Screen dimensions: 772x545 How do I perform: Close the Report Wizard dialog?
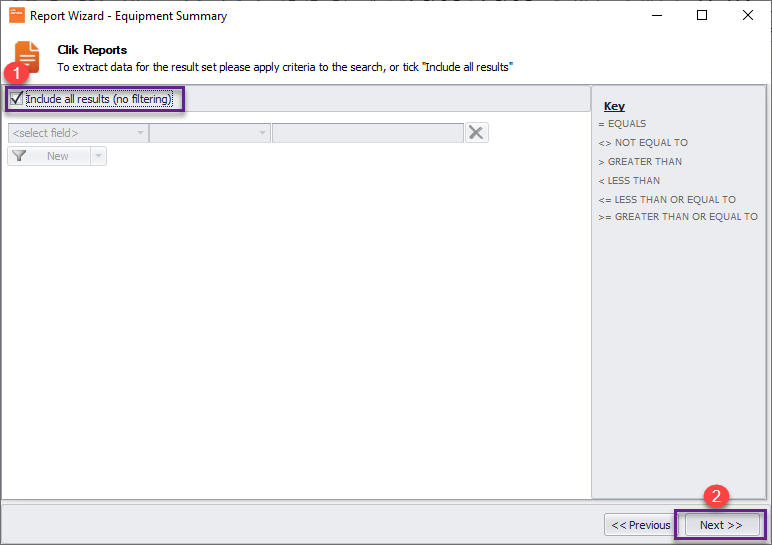click(x=748, y=16)
